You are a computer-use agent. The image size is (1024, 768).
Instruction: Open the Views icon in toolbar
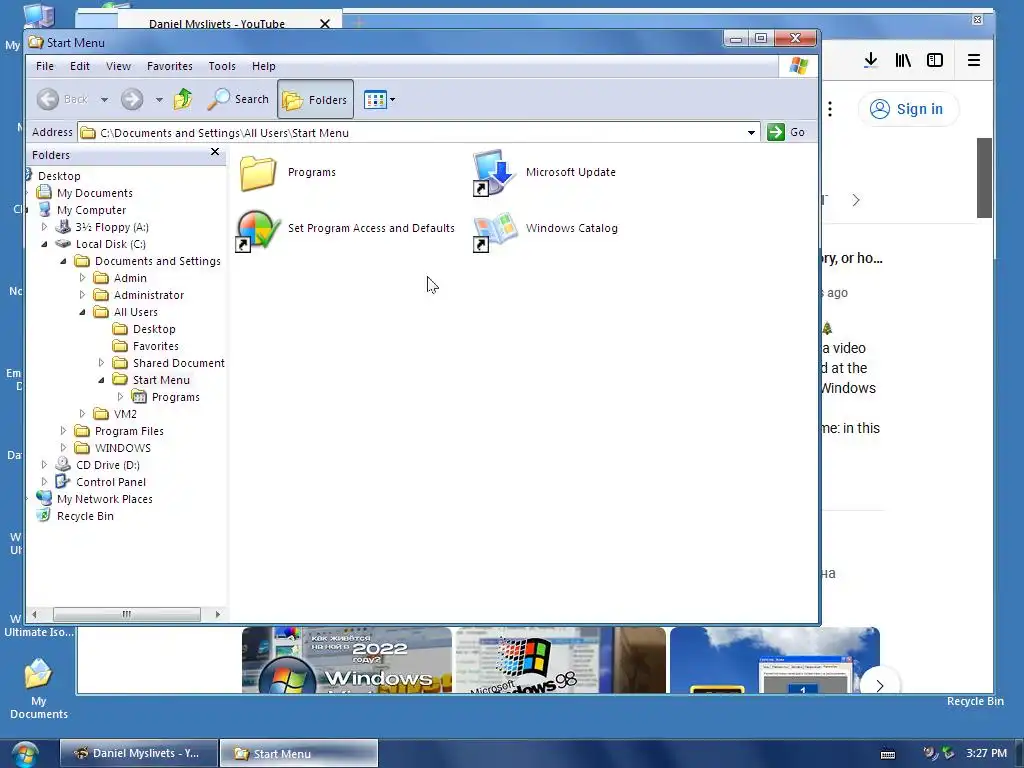[x=375, y=100]
